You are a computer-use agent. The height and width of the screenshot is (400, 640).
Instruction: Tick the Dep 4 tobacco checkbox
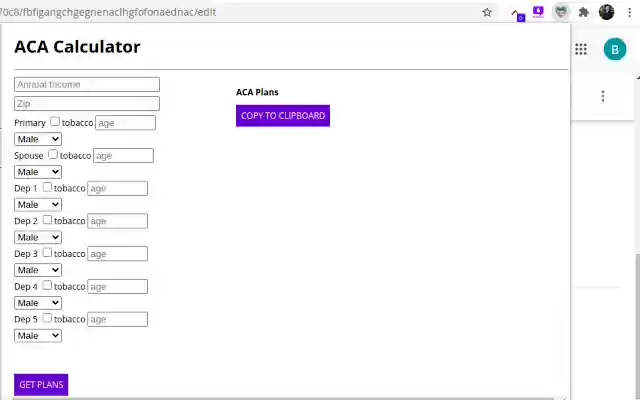47,285
